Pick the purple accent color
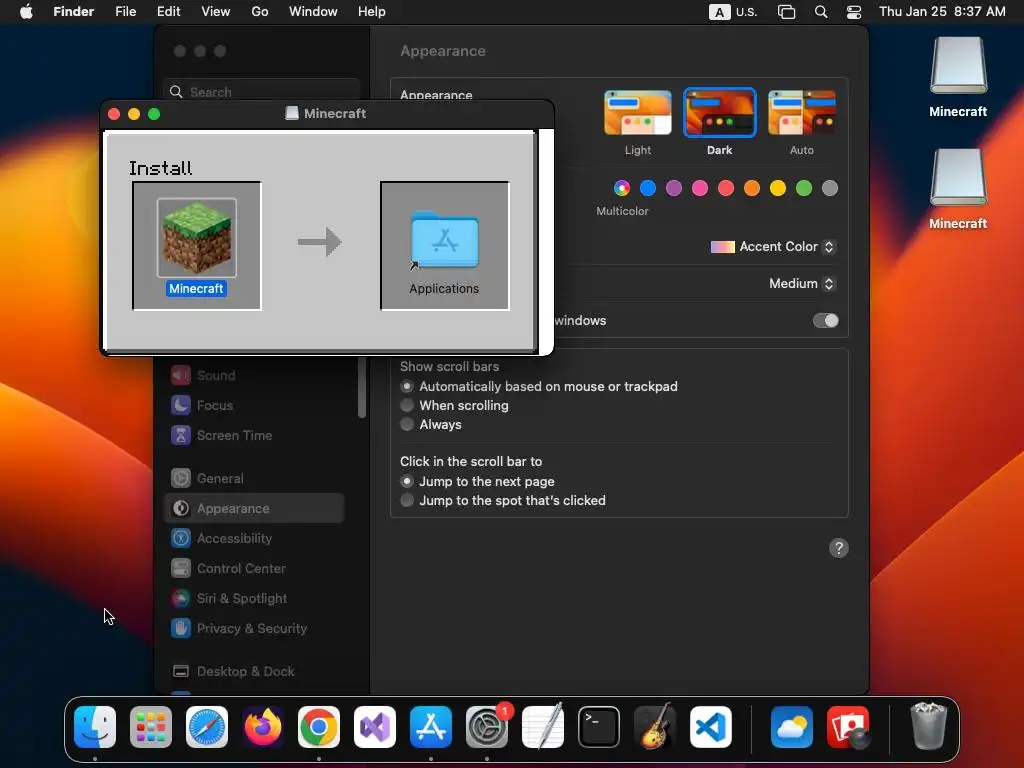The width and height of the screenshot is (1024, 768). coord(674,189)
